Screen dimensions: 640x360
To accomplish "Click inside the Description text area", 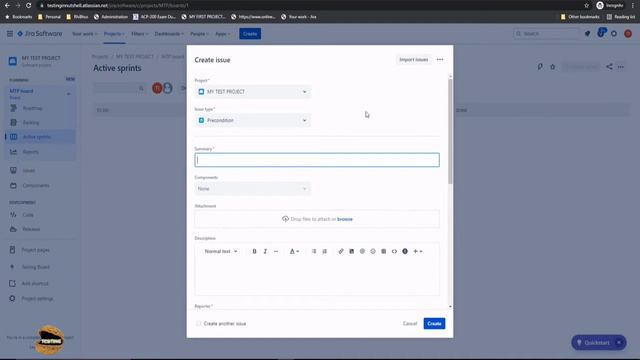I will (317, 277).
